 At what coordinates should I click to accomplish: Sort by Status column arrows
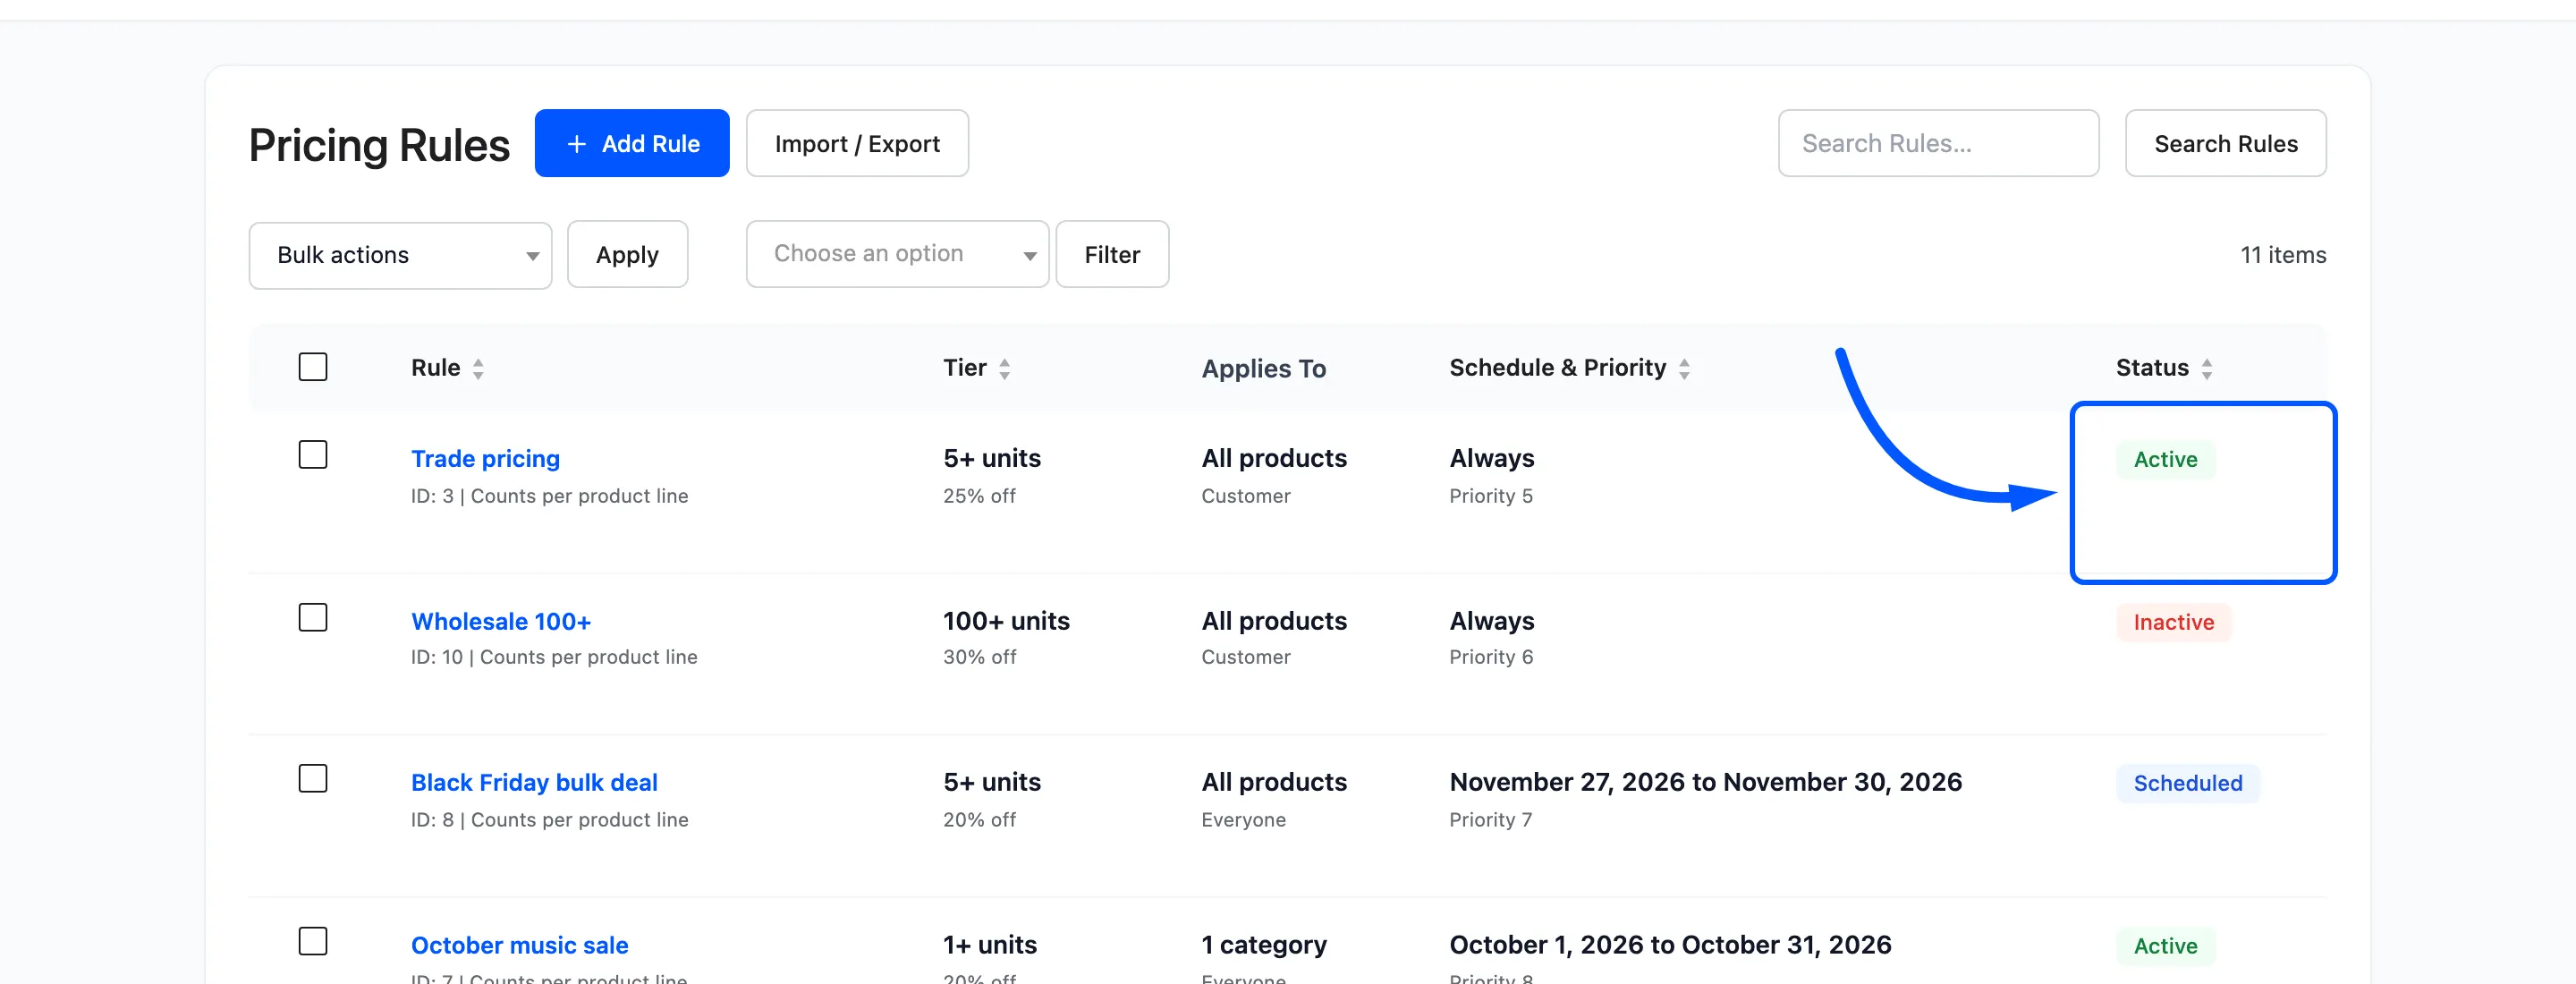click(x=2206, y=369)
